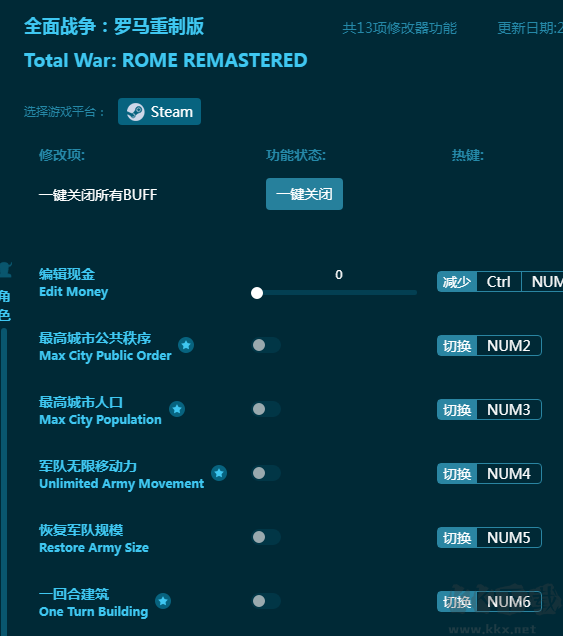
Task: Click star icon beside Max City Public Order
Action: click(186, 345)
